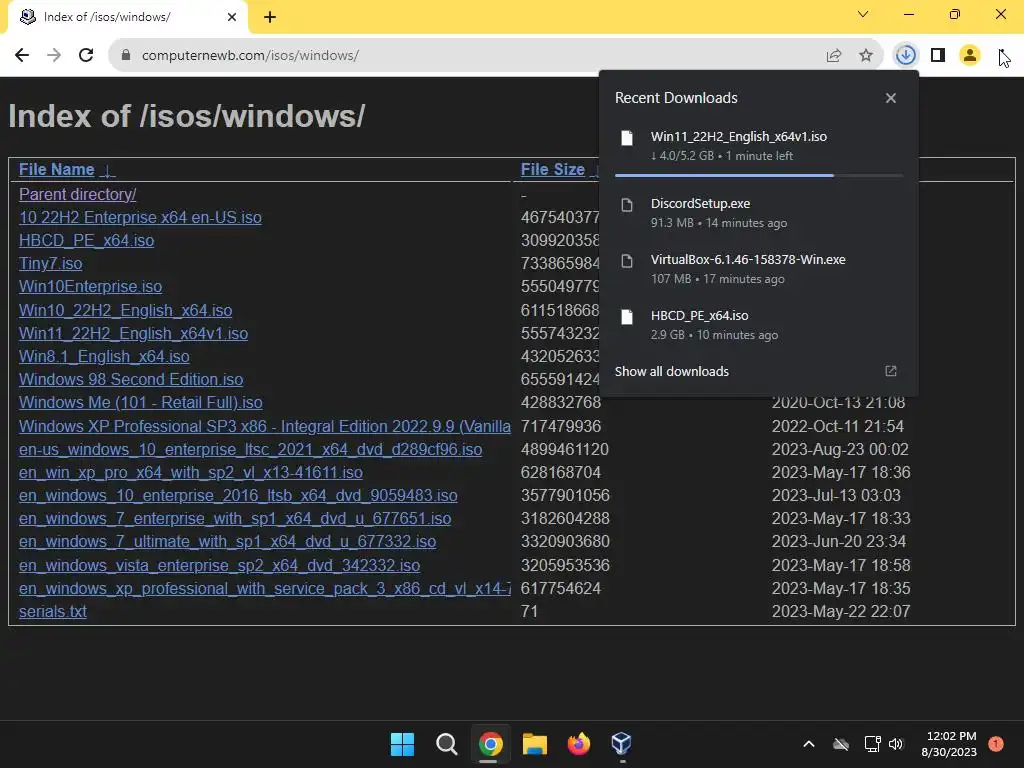
Task: Click the Win11 ISO download progress bar
Action: (759, 175)
